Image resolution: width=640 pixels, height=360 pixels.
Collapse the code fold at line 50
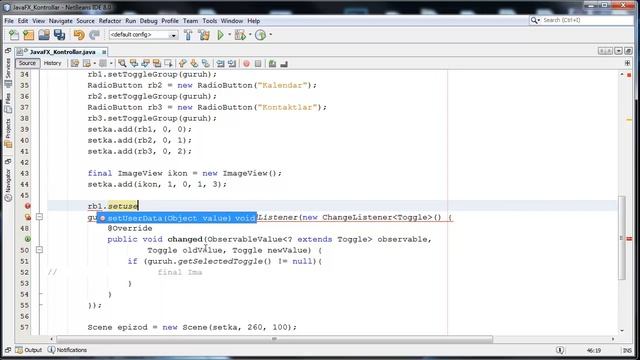(x=39, y=250)
